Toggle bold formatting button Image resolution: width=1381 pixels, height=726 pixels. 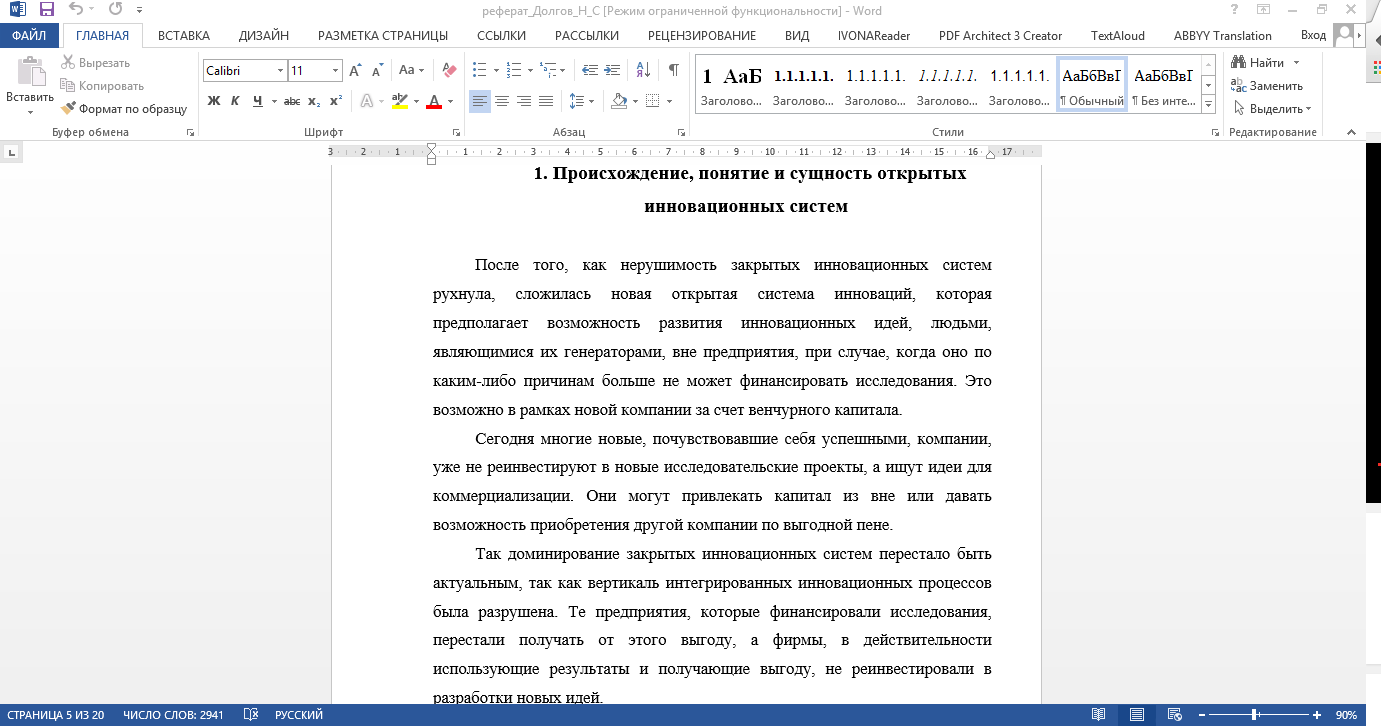[213, 101]
